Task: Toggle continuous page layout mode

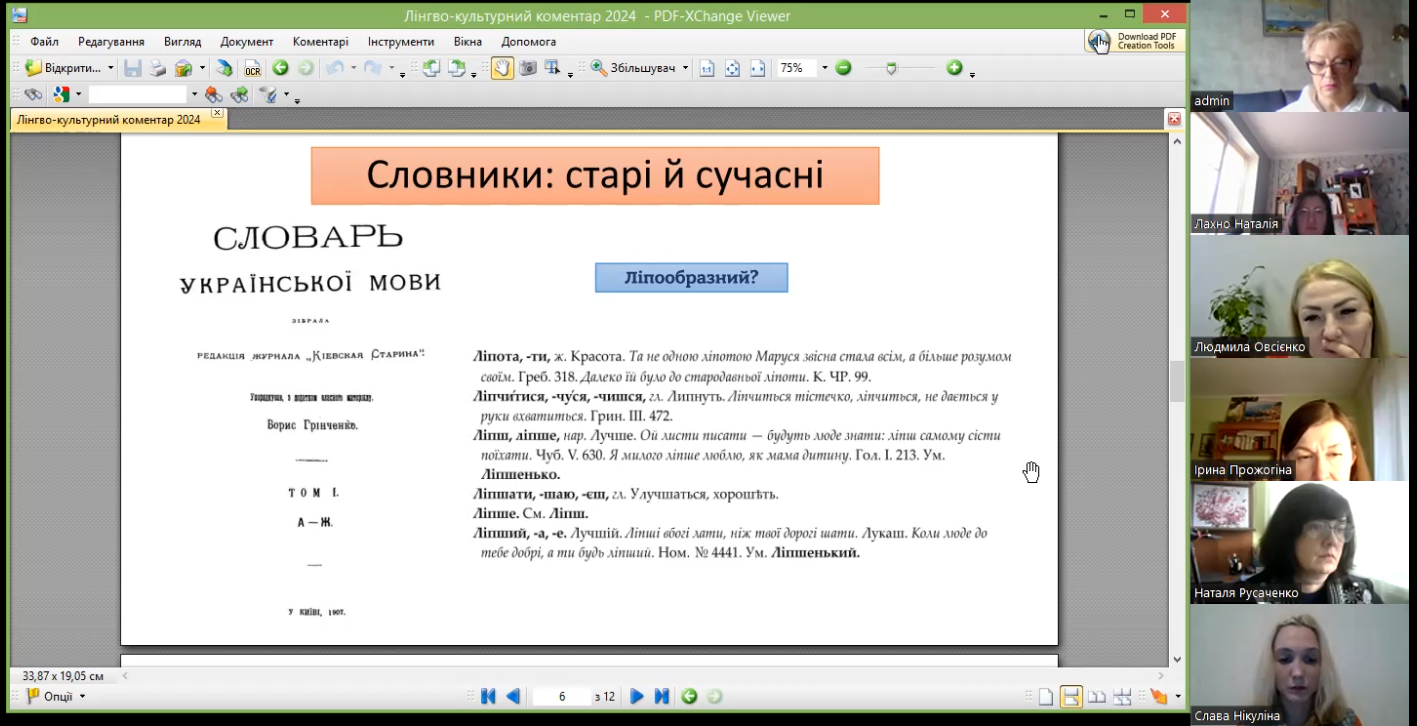Action: click(x=1070, y=697)
